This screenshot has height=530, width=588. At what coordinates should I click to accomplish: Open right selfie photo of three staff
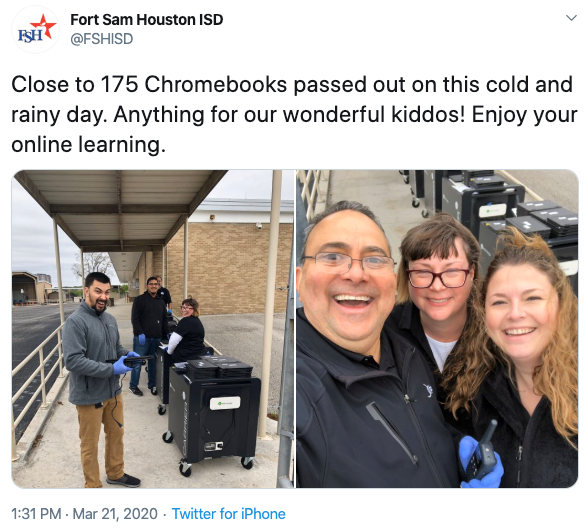[437, 329]
